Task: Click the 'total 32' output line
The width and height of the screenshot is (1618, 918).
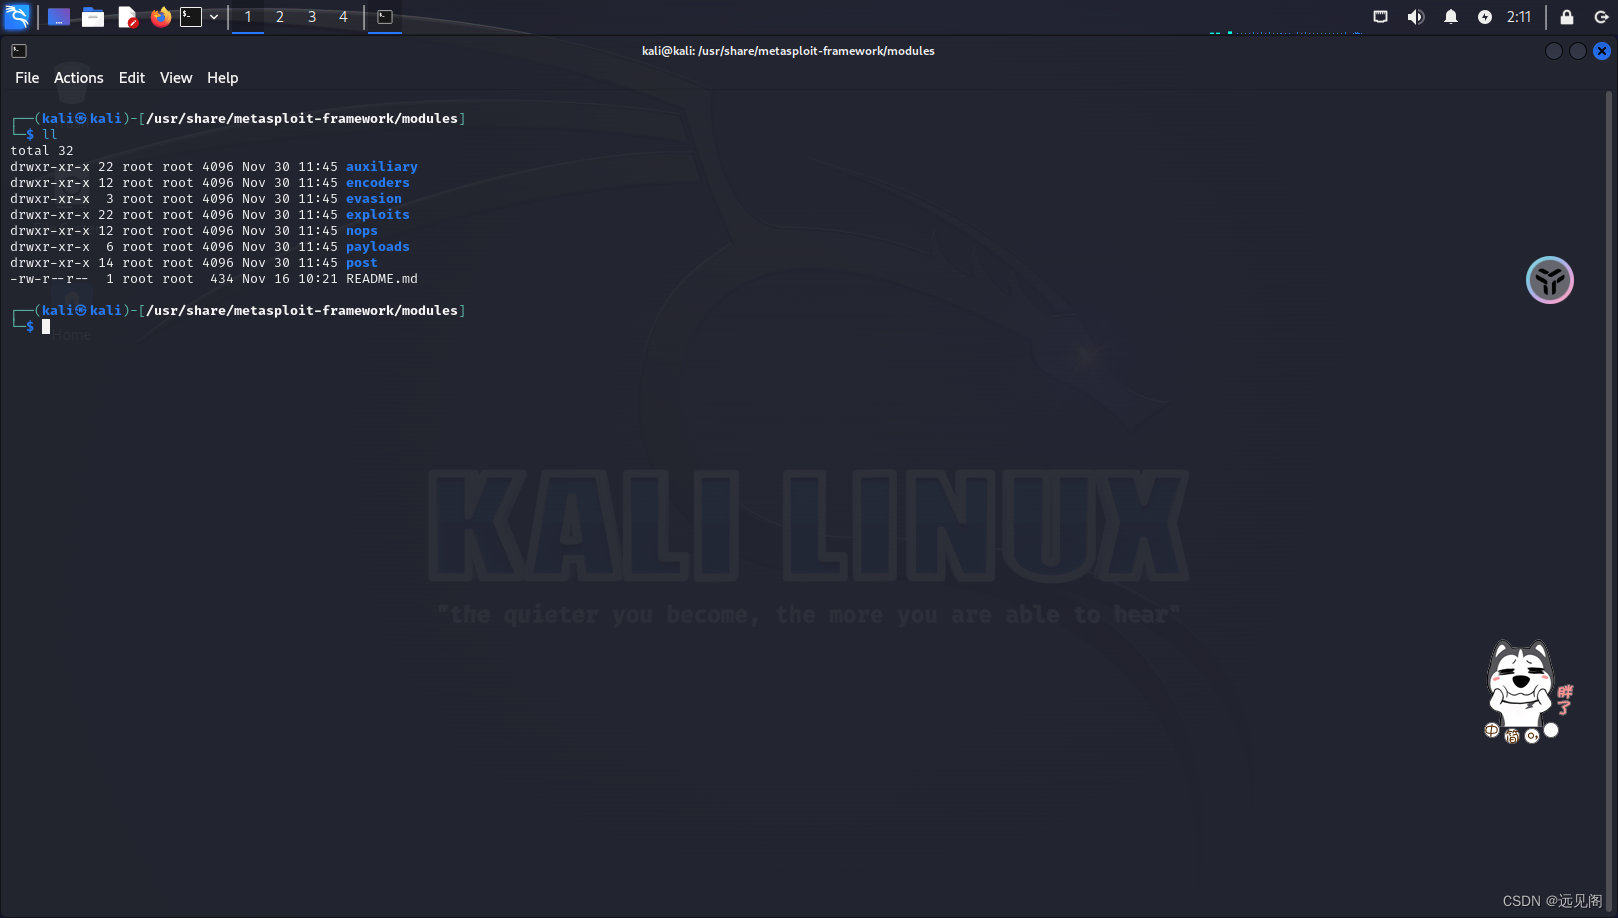Action: pos(42,151)
